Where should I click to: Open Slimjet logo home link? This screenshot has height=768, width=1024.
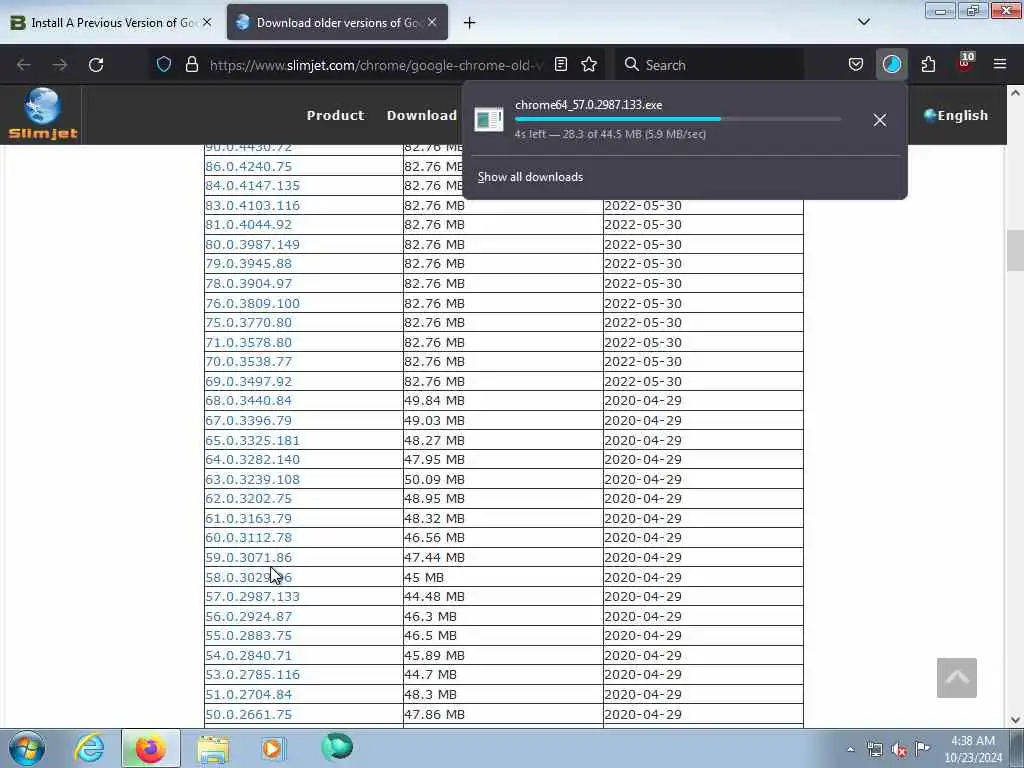click(43, 114)
